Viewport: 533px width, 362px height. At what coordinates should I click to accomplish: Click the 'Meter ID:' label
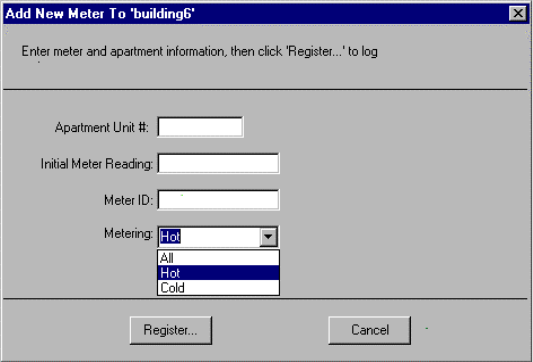coord(128,200)
